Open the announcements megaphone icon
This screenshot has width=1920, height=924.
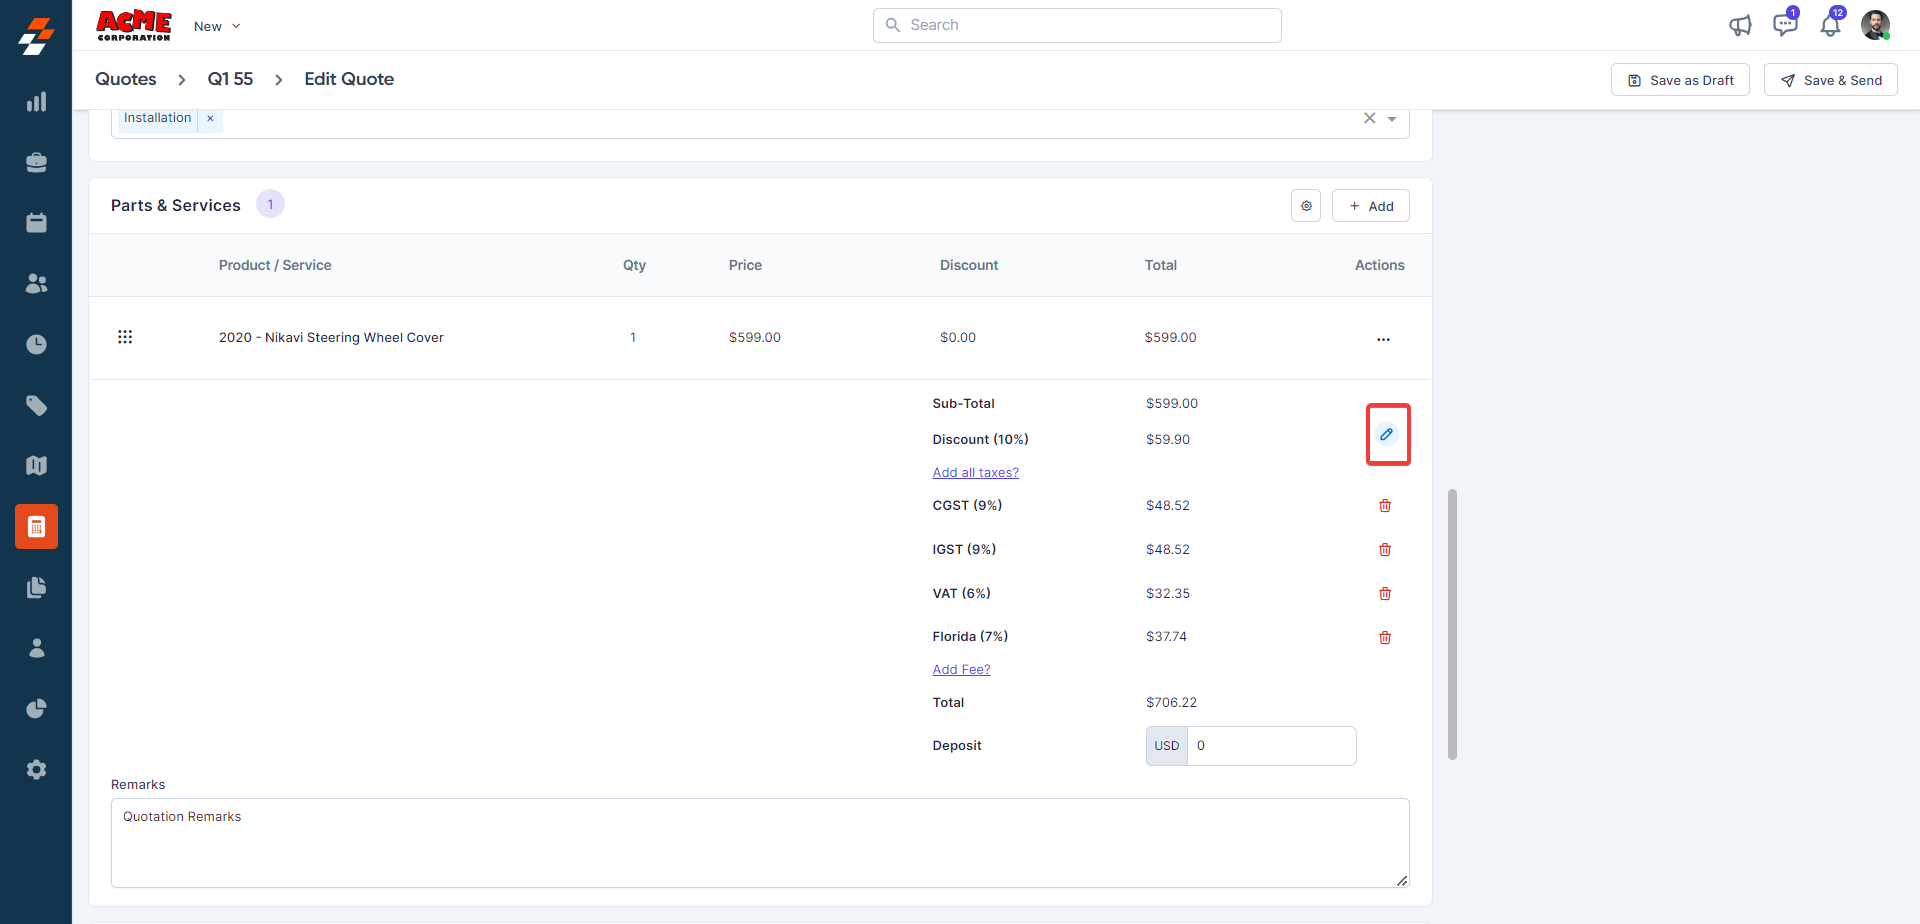click(x=1740, y=26)
